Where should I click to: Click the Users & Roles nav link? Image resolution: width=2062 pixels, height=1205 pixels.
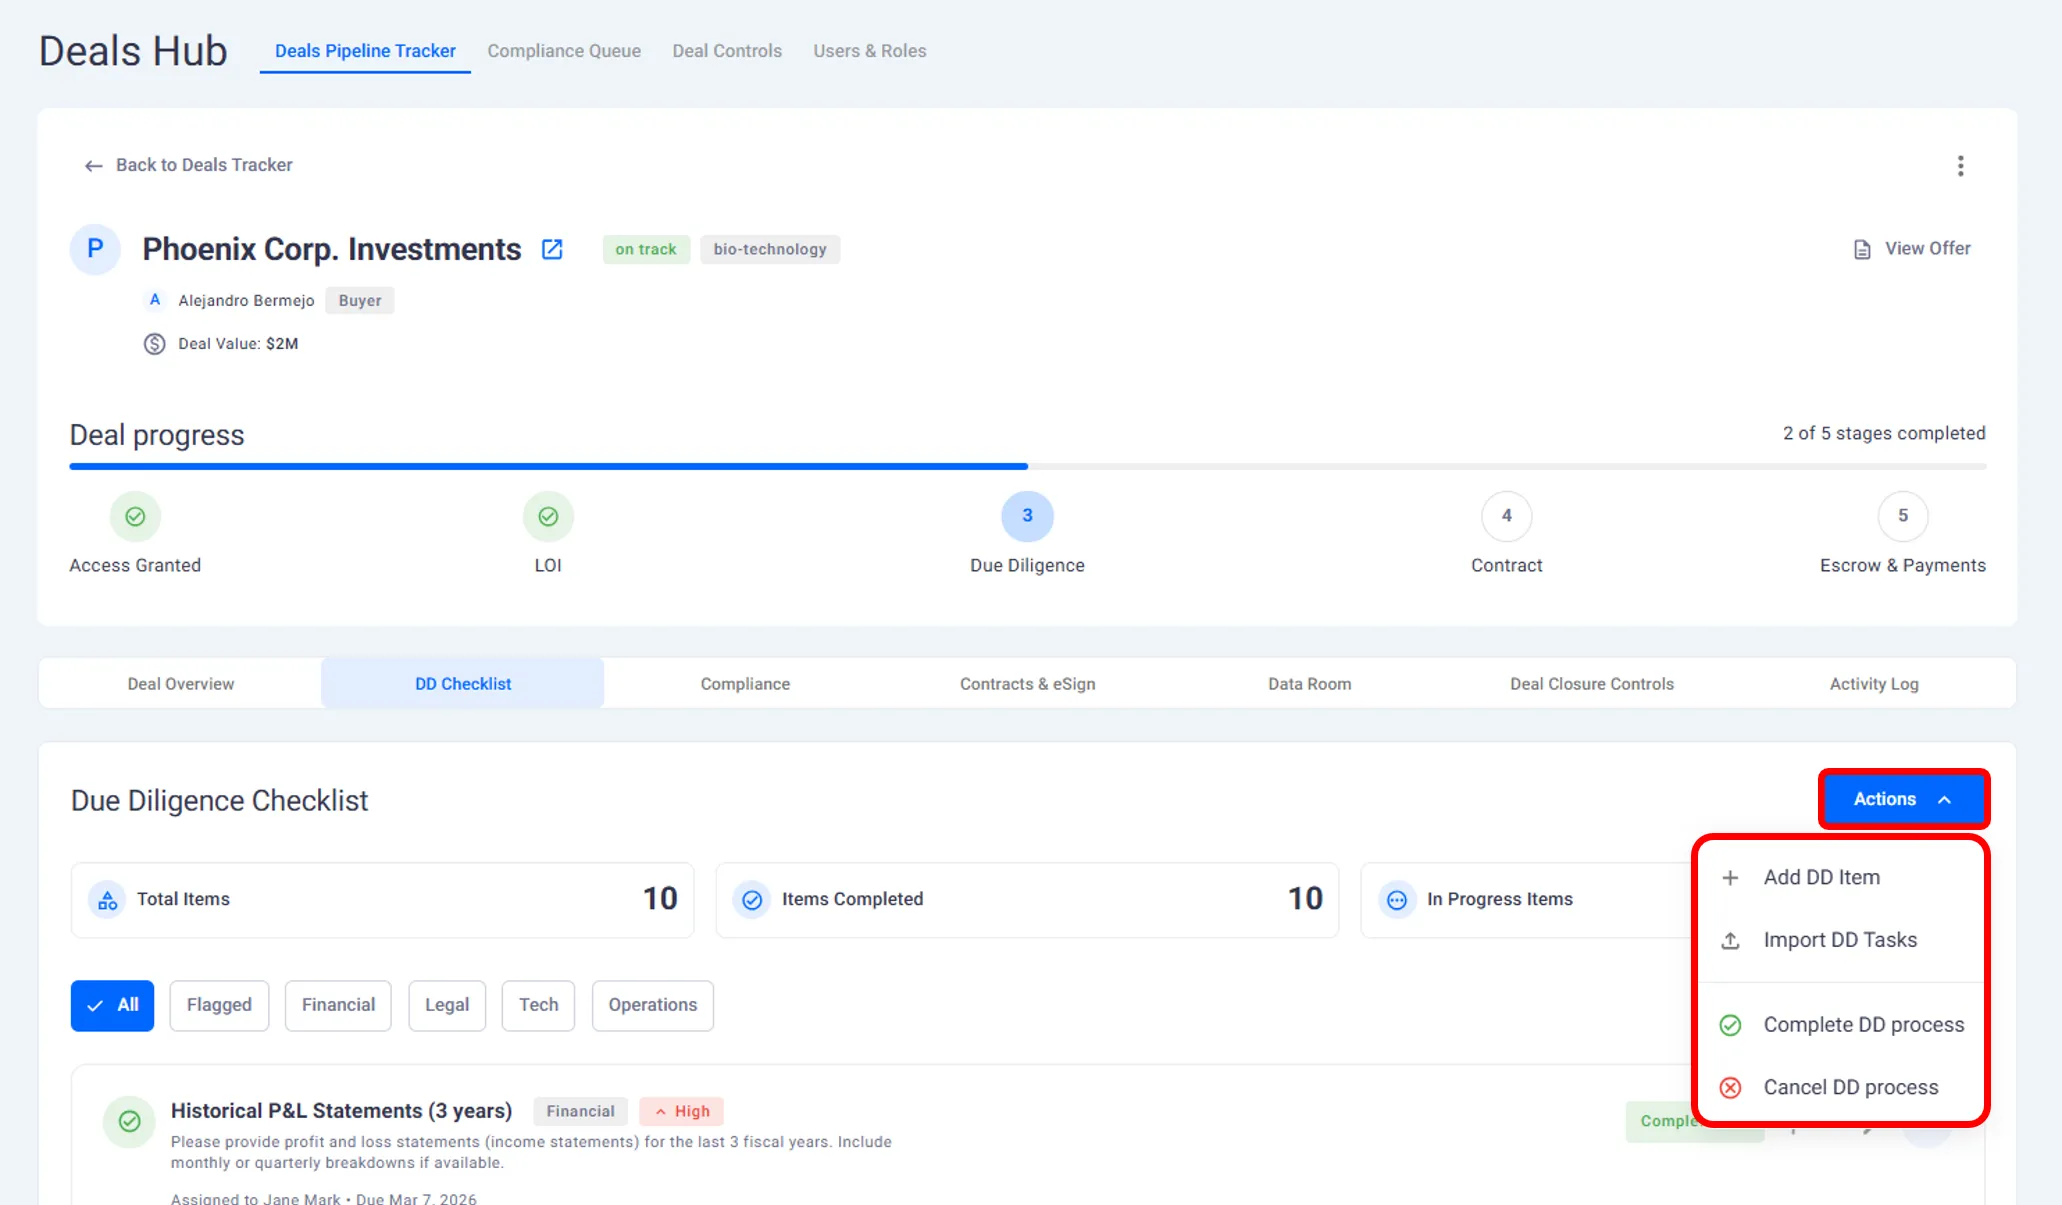pyautogui.click(x=869, y=51)
